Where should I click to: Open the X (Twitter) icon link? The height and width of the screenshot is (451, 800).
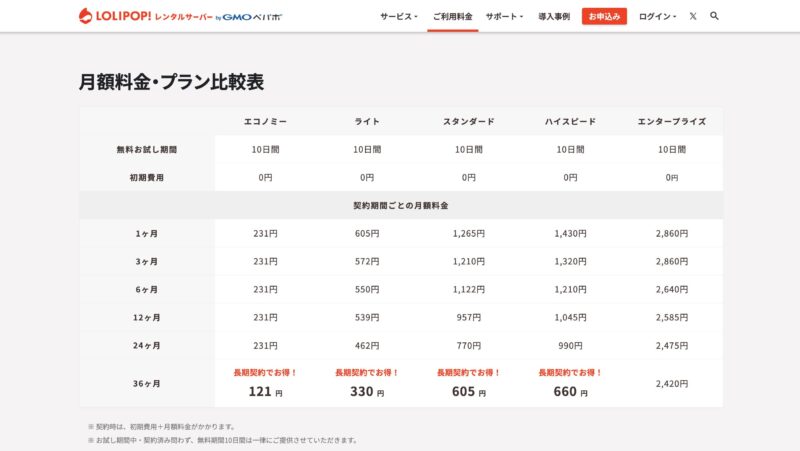[693, 16]
